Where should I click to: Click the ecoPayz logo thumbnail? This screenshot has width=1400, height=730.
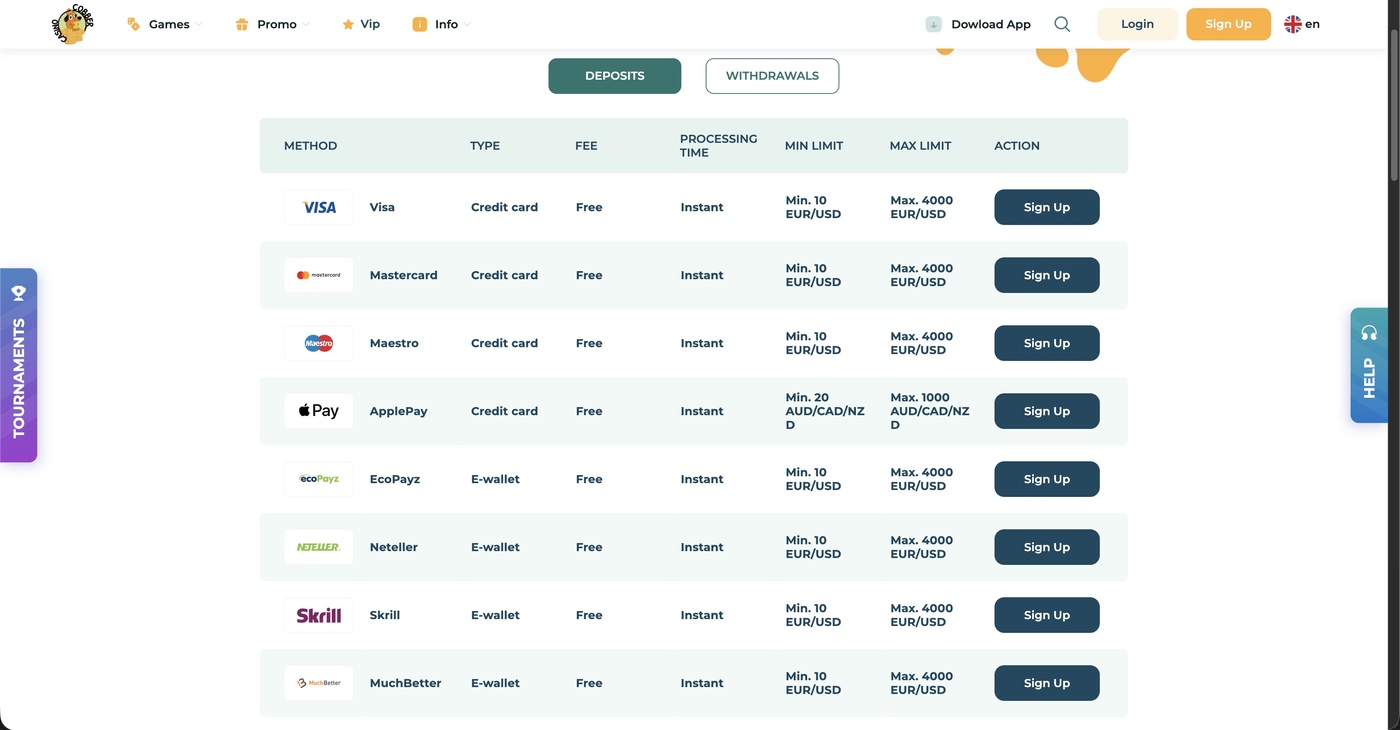click(319, 479)
